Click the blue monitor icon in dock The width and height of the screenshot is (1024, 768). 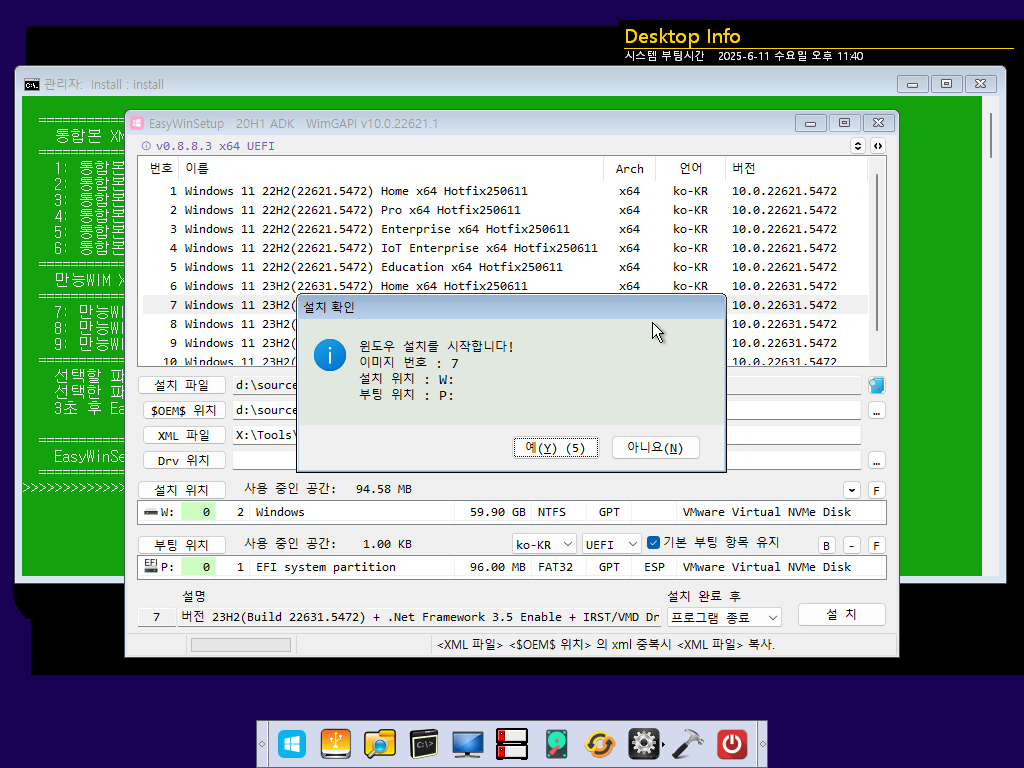tap(468, 744)
